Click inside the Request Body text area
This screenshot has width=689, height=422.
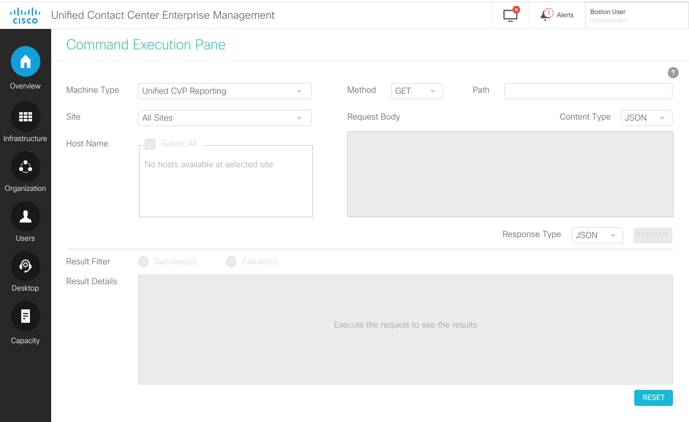coord(510,174)
